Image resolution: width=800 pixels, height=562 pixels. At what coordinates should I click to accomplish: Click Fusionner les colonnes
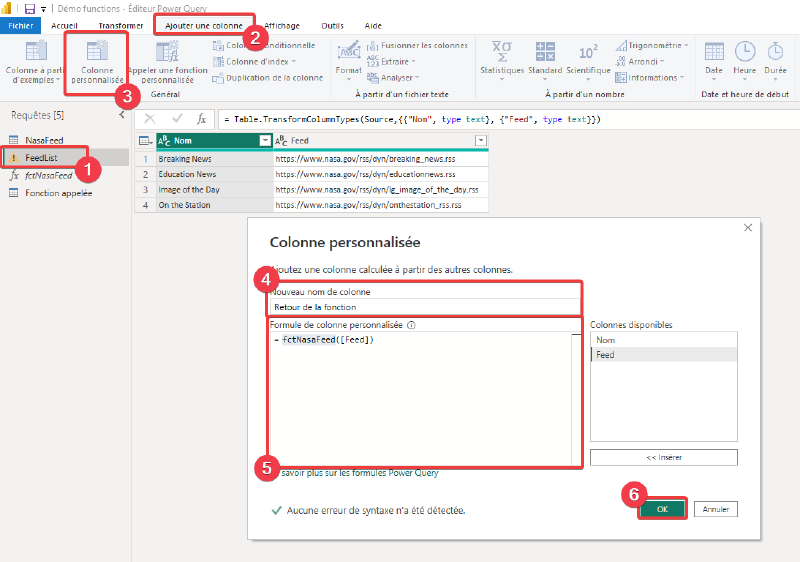pos(417,45)
